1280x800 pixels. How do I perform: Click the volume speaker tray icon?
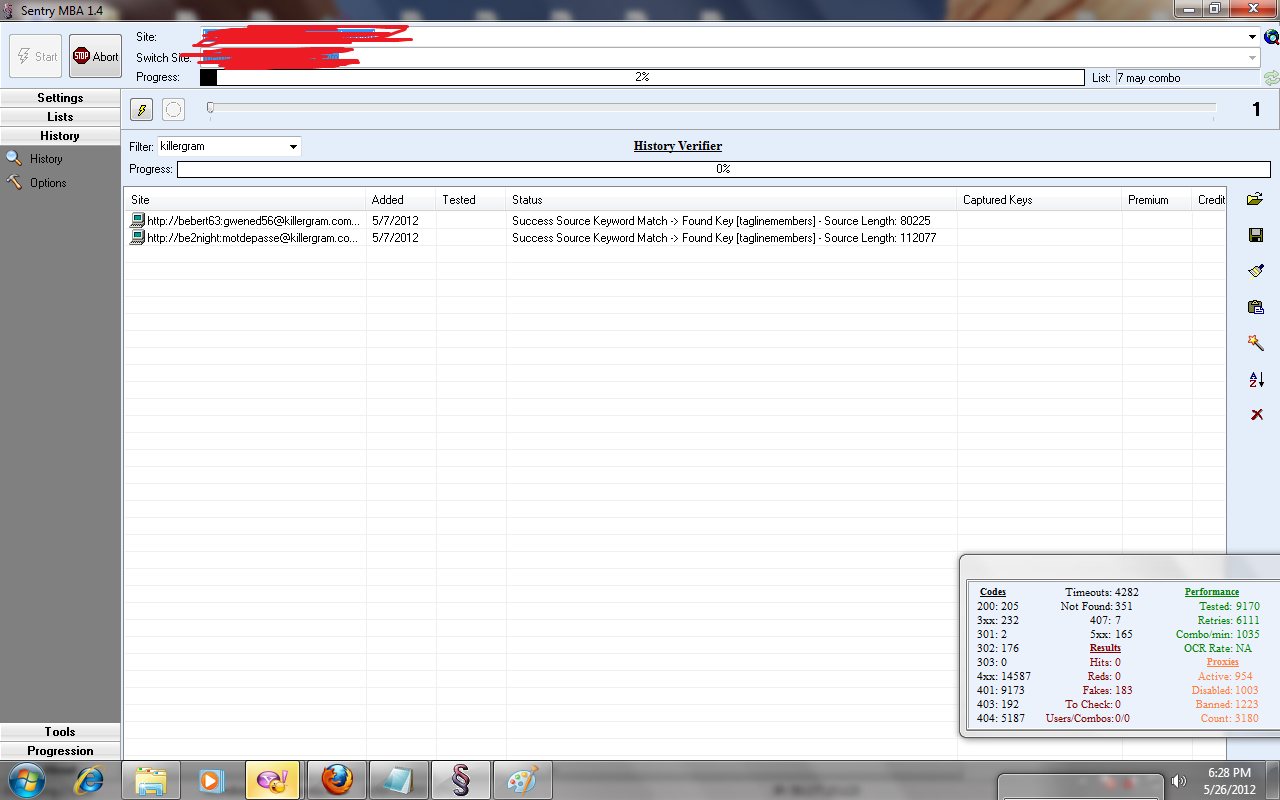1179,781
